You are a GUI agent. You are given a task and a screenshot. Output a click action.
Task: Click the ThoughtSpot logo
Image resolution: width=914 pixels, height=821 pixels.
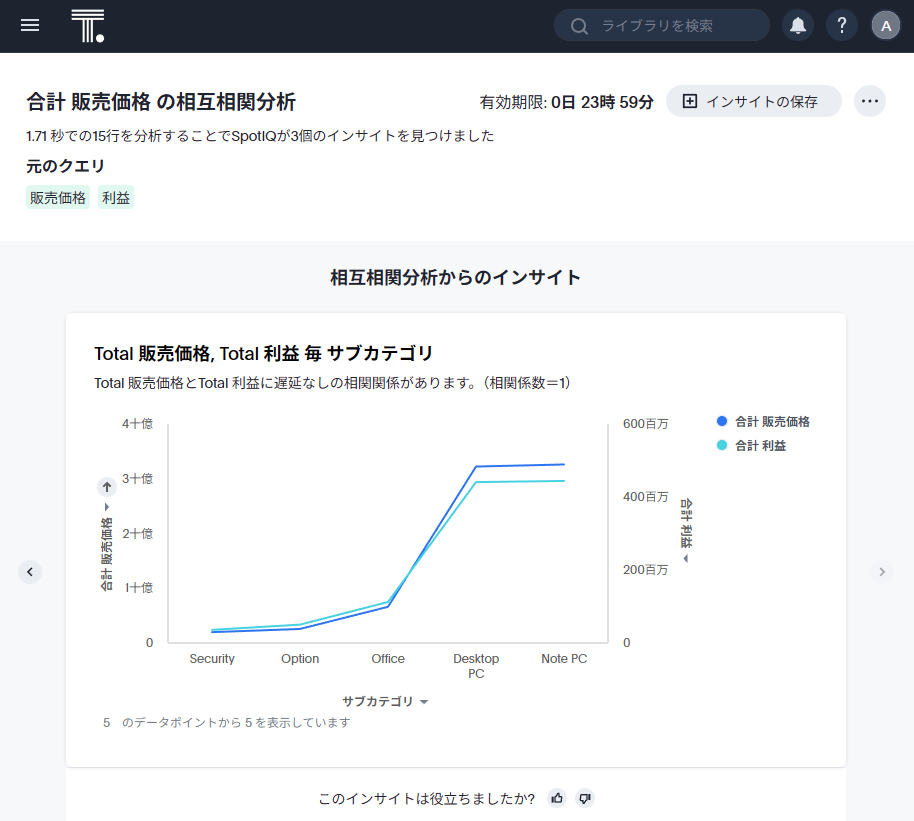click(x=87, y=26)
